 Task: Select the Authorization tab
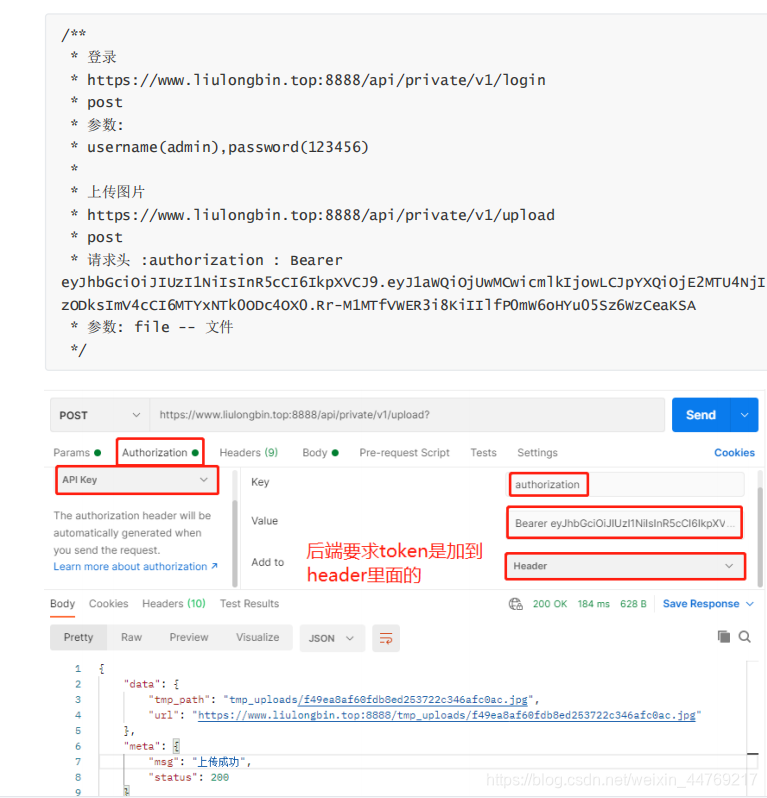coord(160,452)
